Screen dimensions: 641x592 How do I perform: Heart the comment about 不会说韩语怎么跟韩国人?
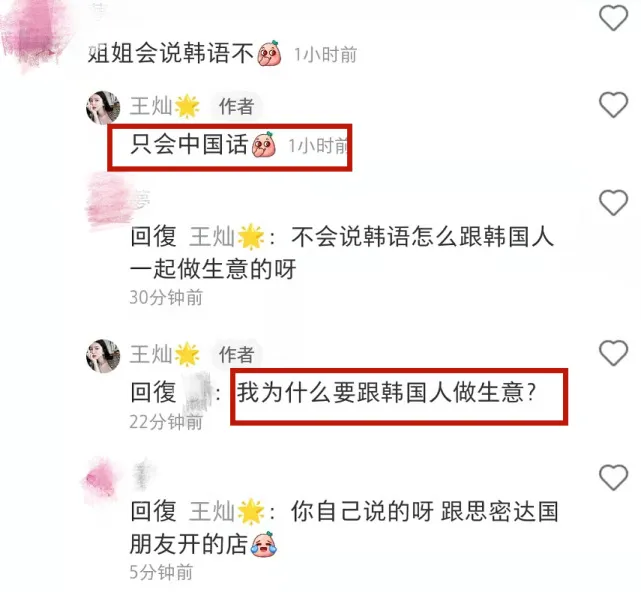click(x=613, y=203)
